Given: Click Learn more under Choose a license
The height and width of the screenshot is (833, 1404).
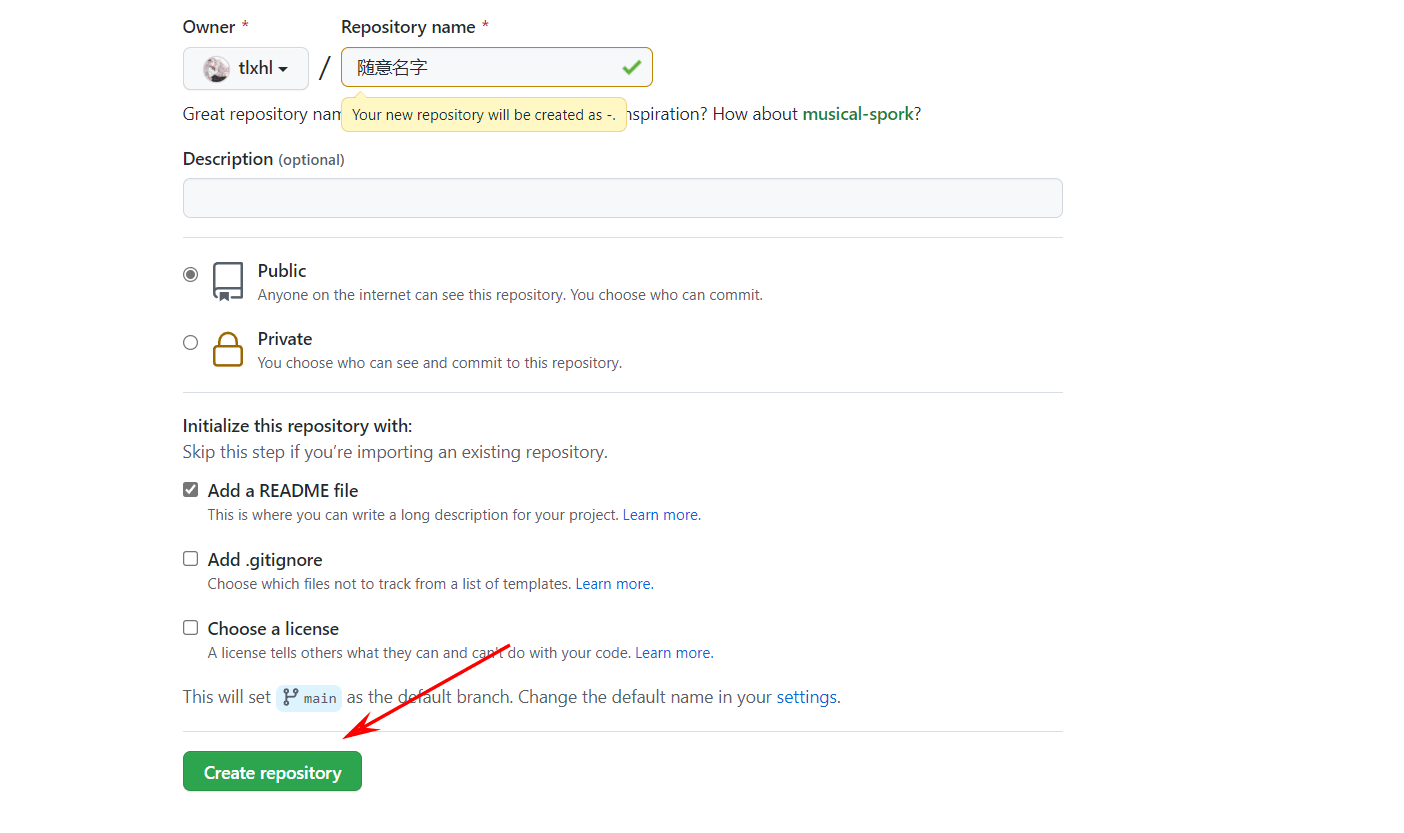Looking at the screenshot, I should click(672, 652).
